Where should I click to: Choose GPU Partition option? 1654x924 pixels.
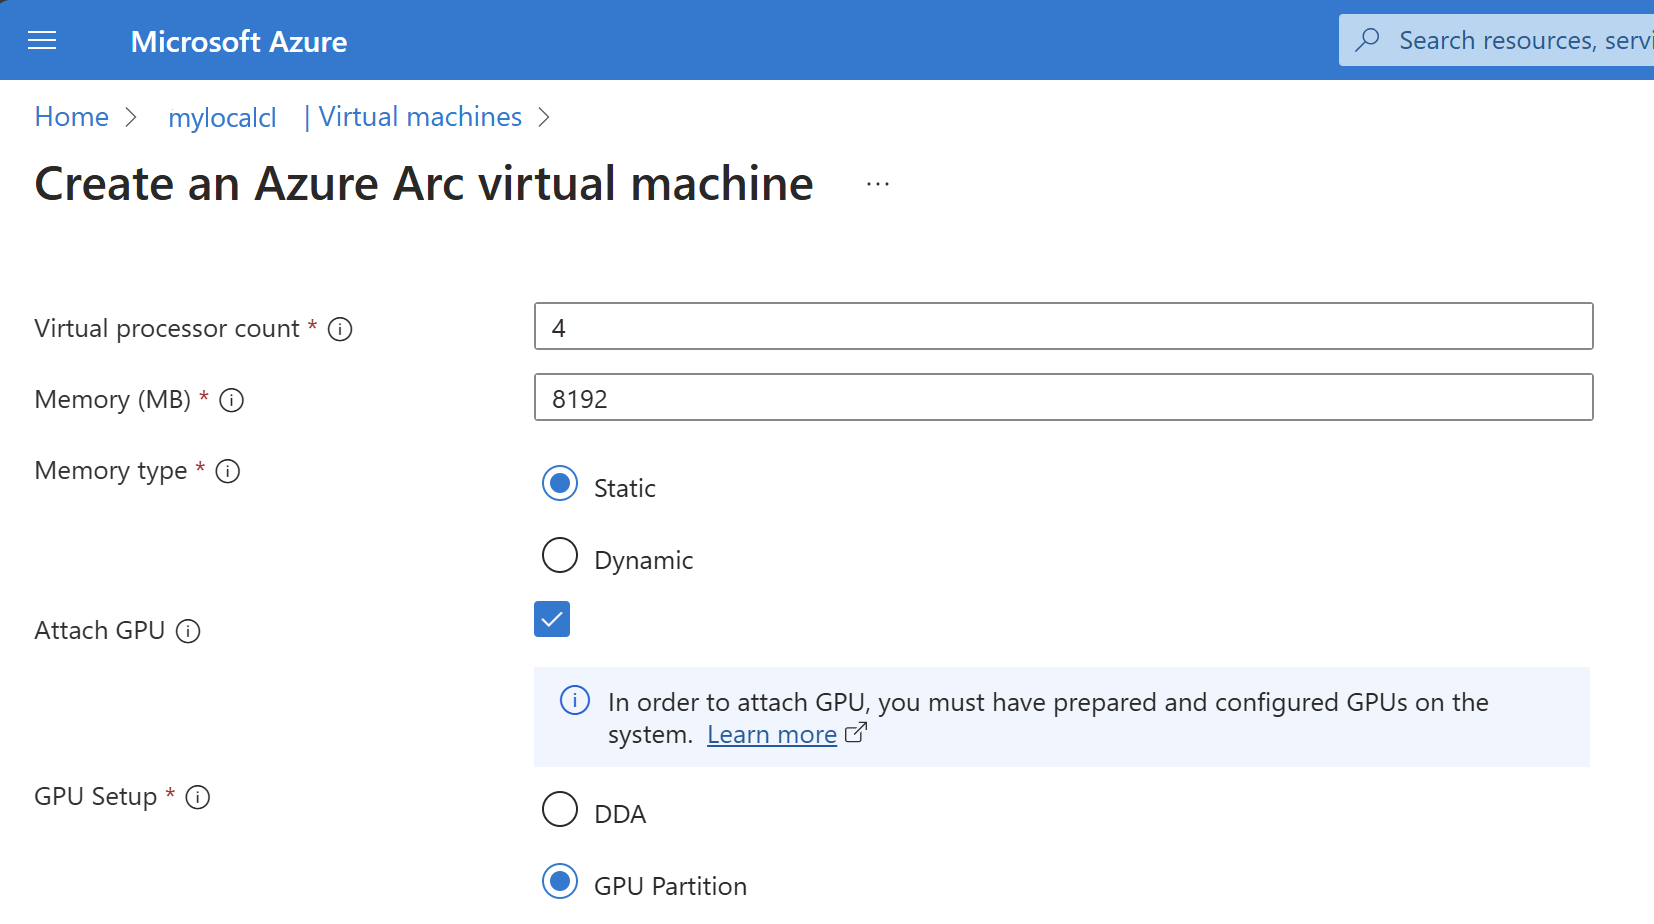tap(560, 881)
